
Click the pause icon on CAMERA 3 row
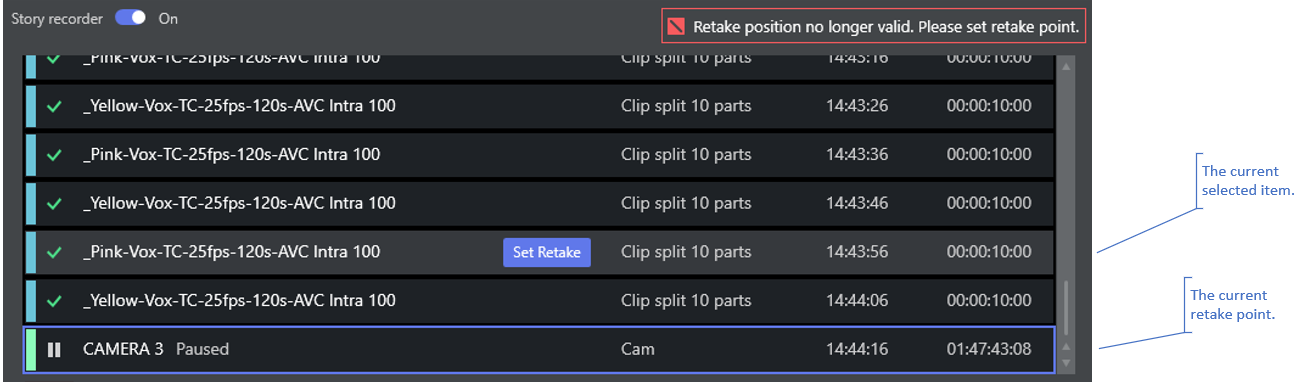[54, 350]
